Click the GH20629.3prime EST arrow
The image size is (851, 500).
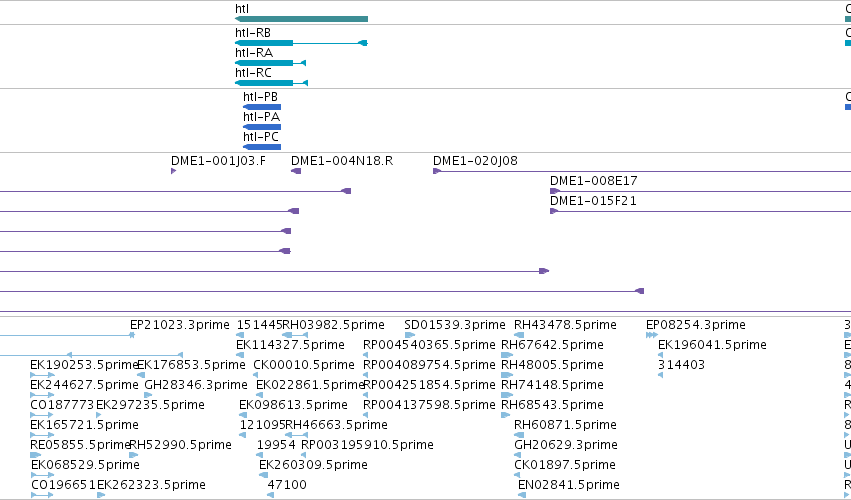(519, 455)
